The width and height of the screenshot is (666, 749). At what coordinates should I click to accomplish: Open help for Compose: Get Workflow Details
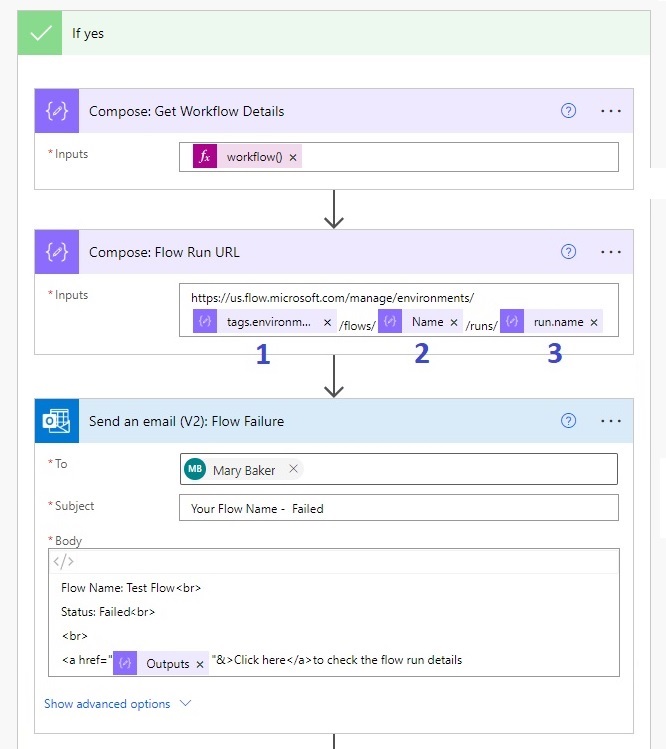tap(568, 111)
